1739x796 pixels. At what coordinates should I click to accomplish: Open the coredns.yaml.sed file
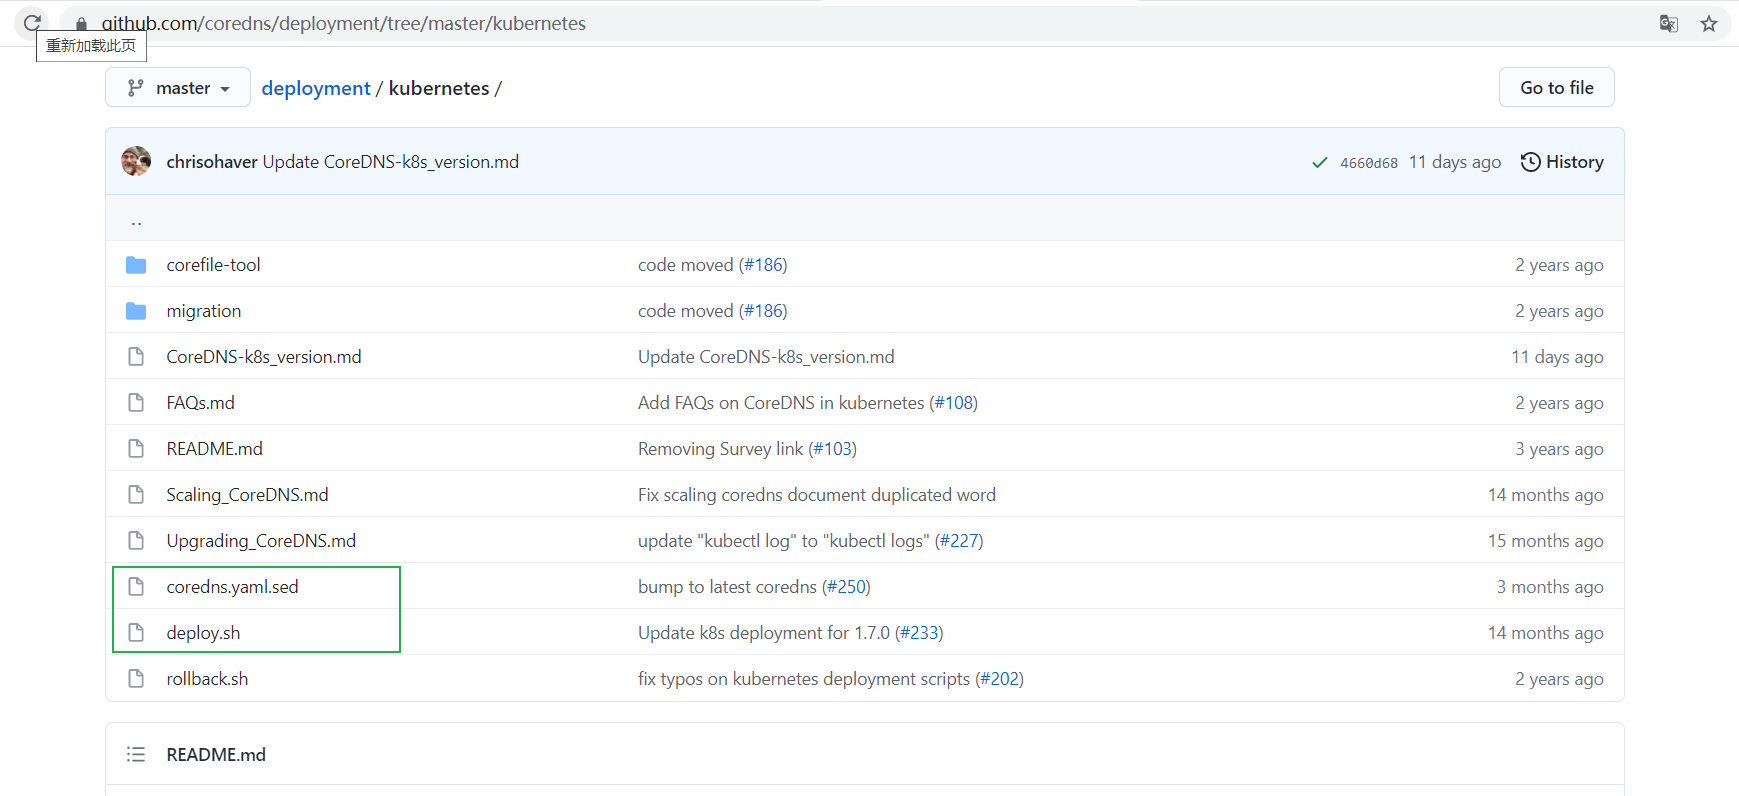point(232,587)
